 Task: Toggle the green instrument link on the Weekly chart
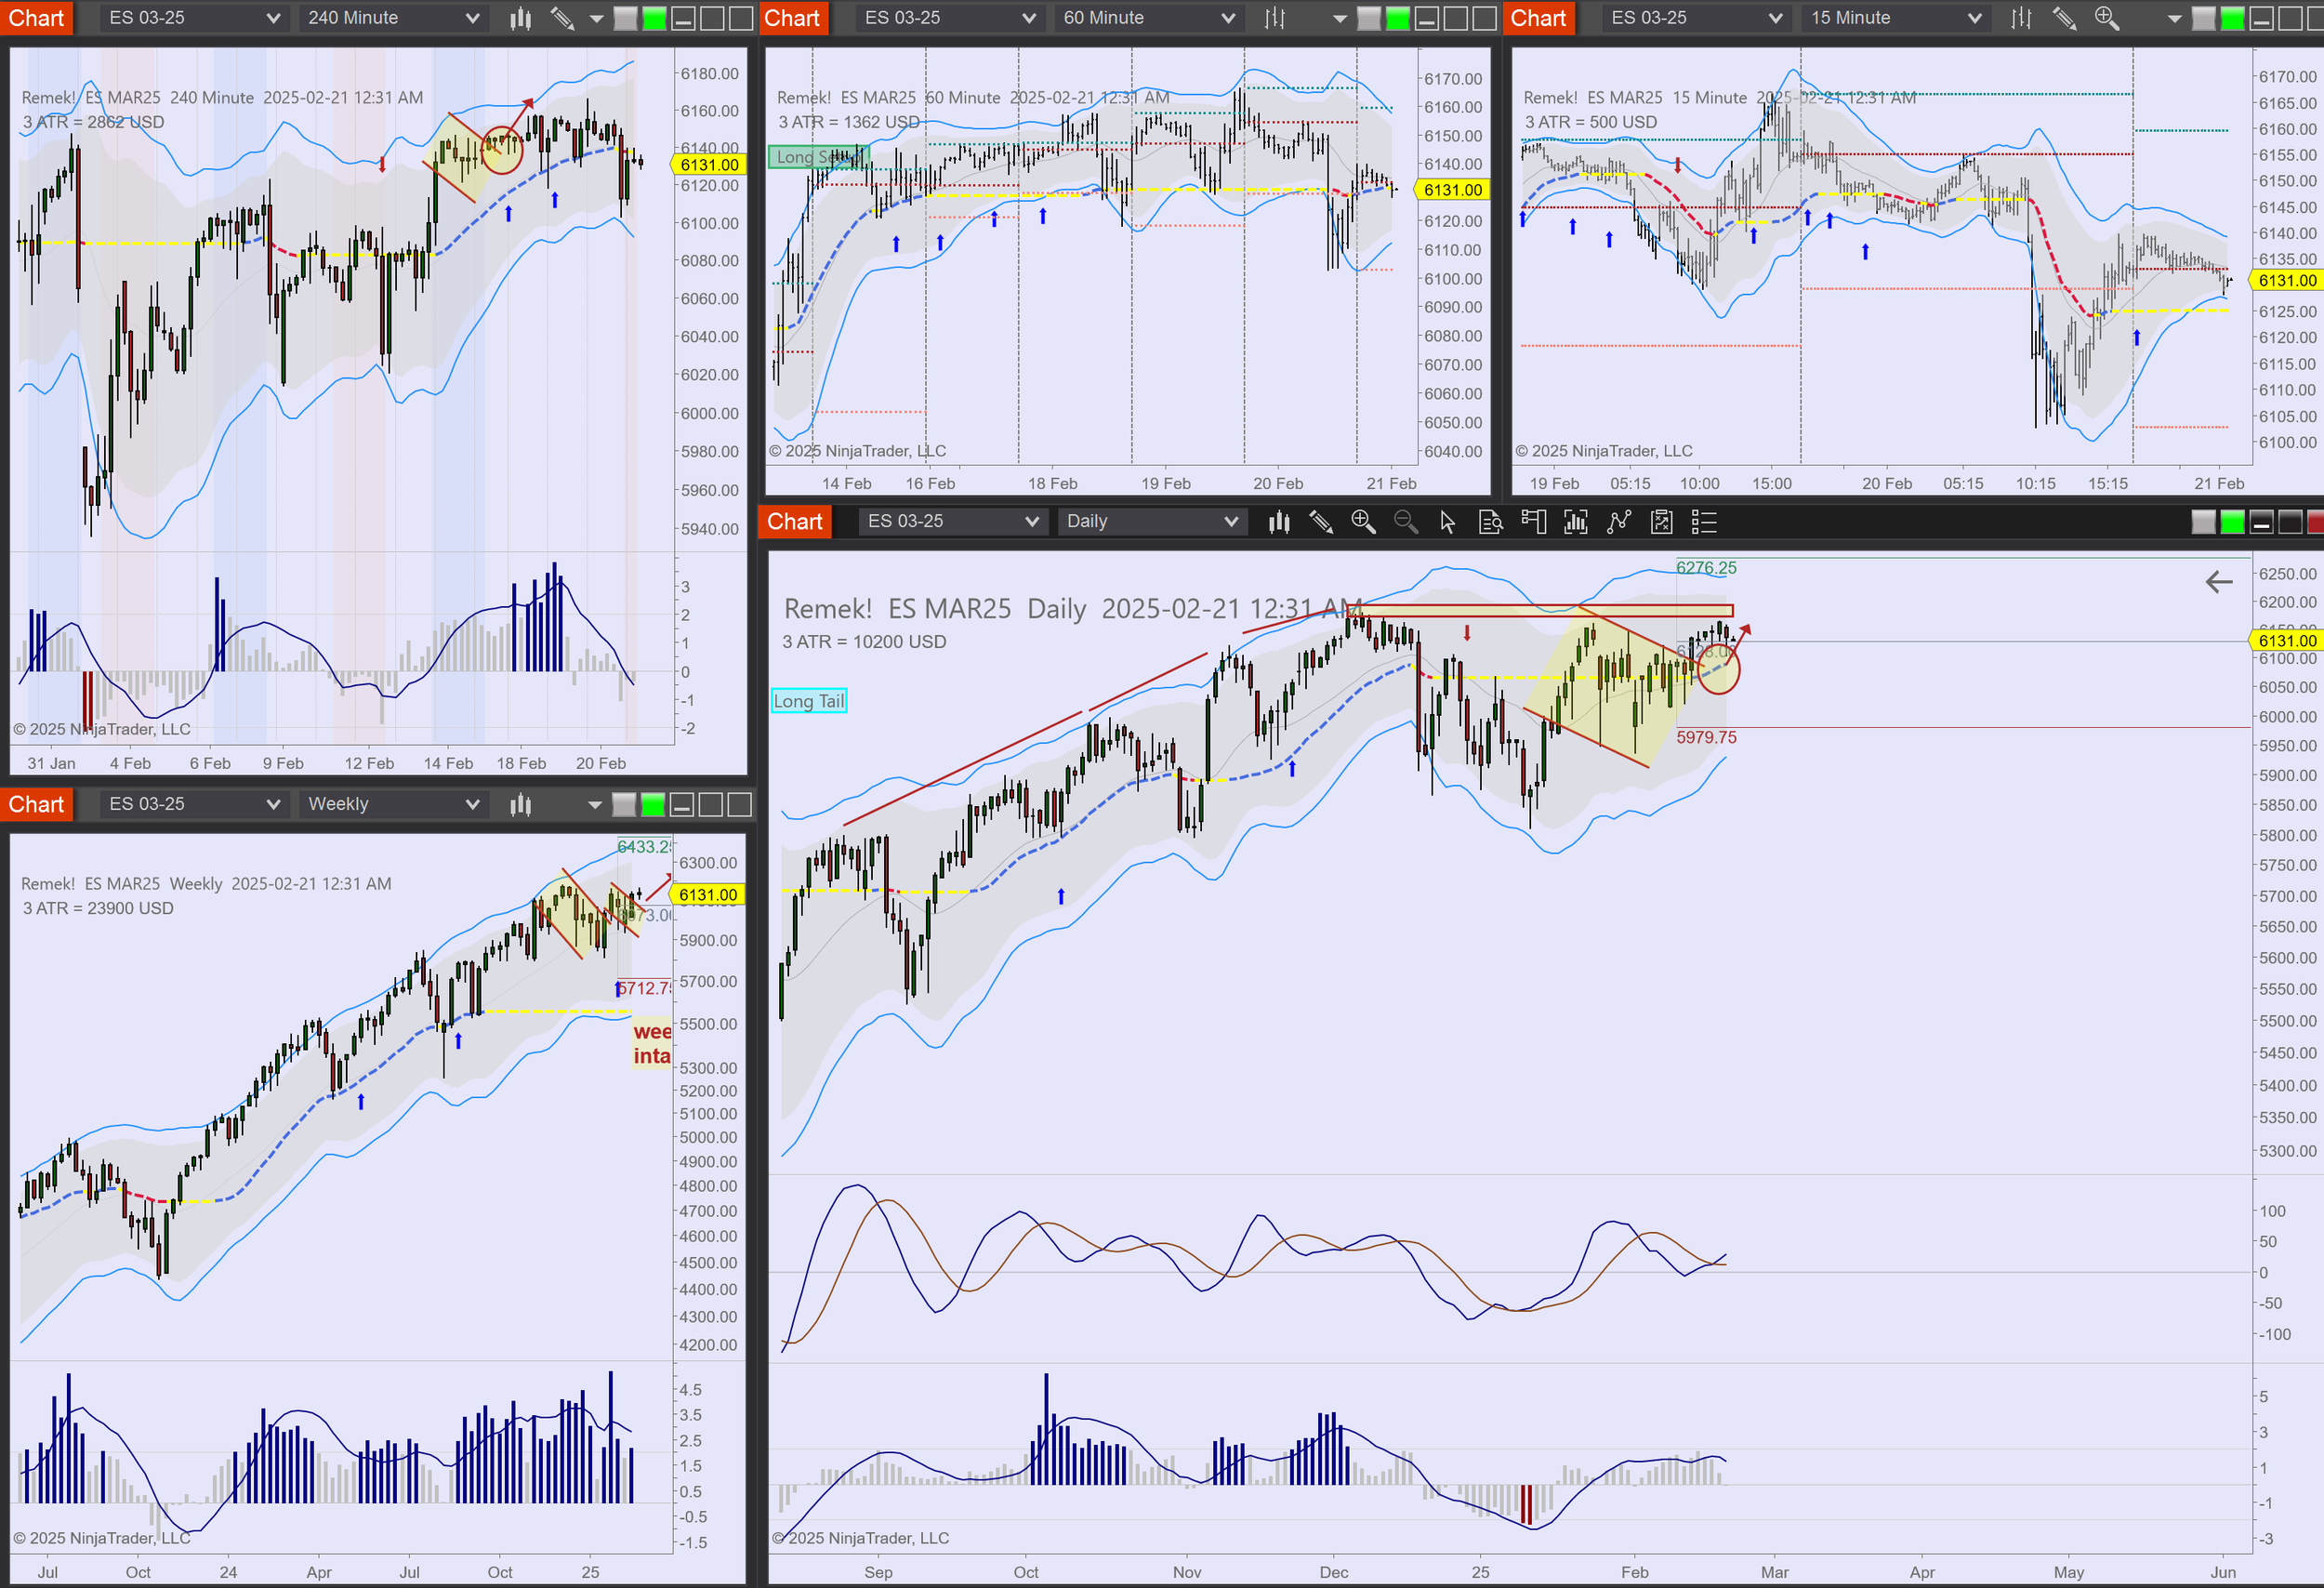tap(653, 804)
